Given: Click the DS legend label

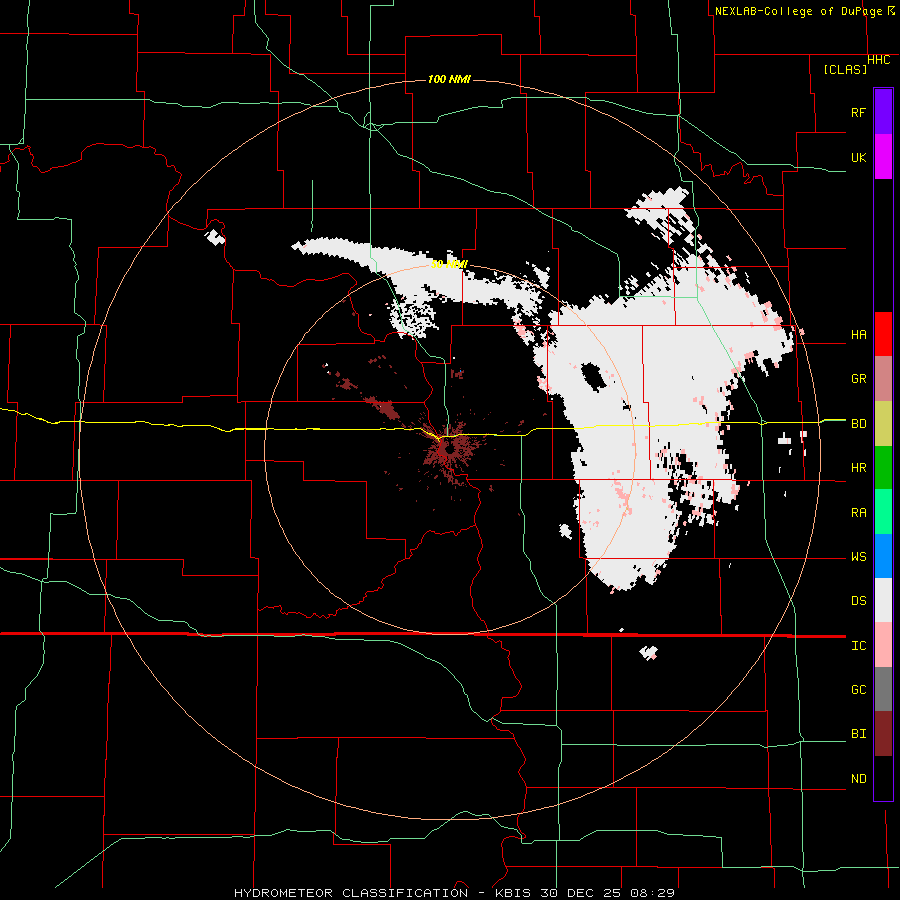Looking at the screenshot, I should tap(858, 601).
